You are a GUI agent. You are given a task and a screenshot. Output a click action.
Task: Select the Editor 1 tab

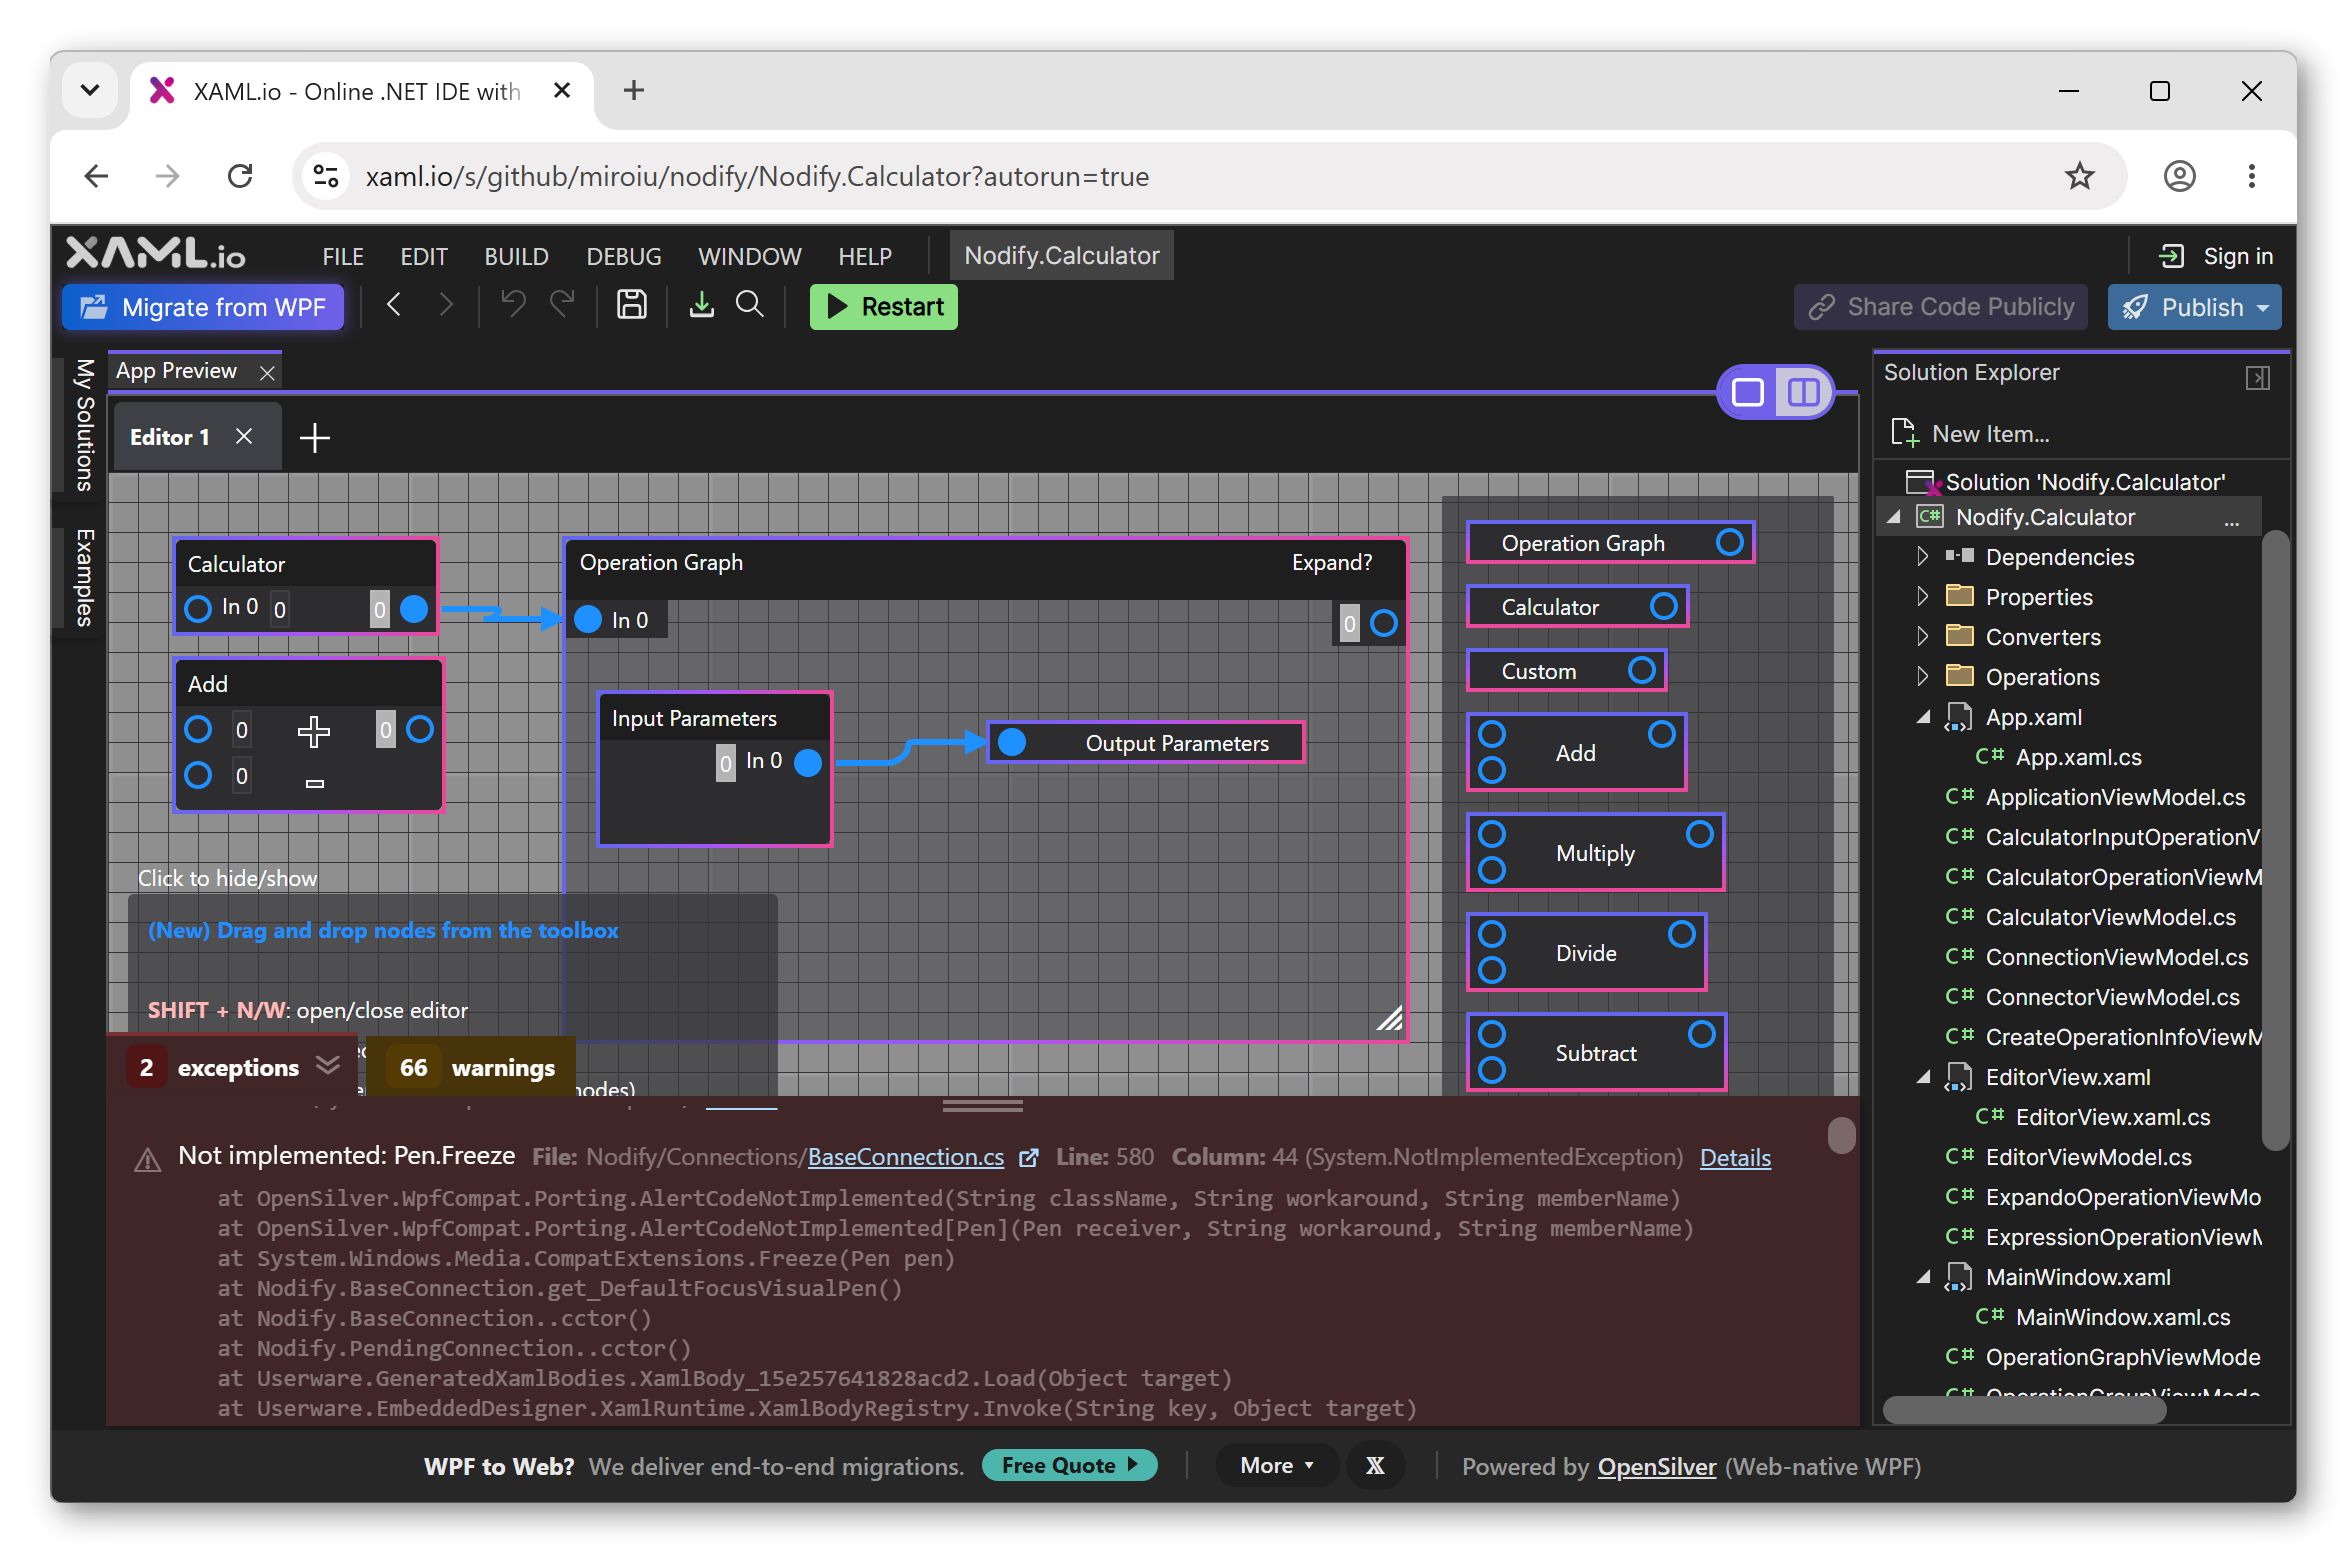(x=170, y=437)
